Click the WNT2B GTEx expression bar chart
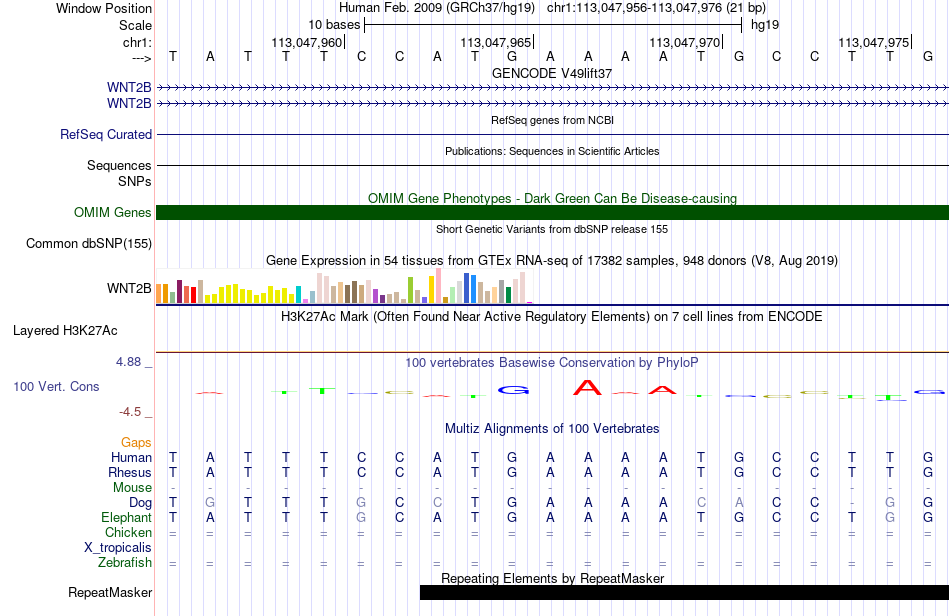The image size is (950, 616). 344,286
